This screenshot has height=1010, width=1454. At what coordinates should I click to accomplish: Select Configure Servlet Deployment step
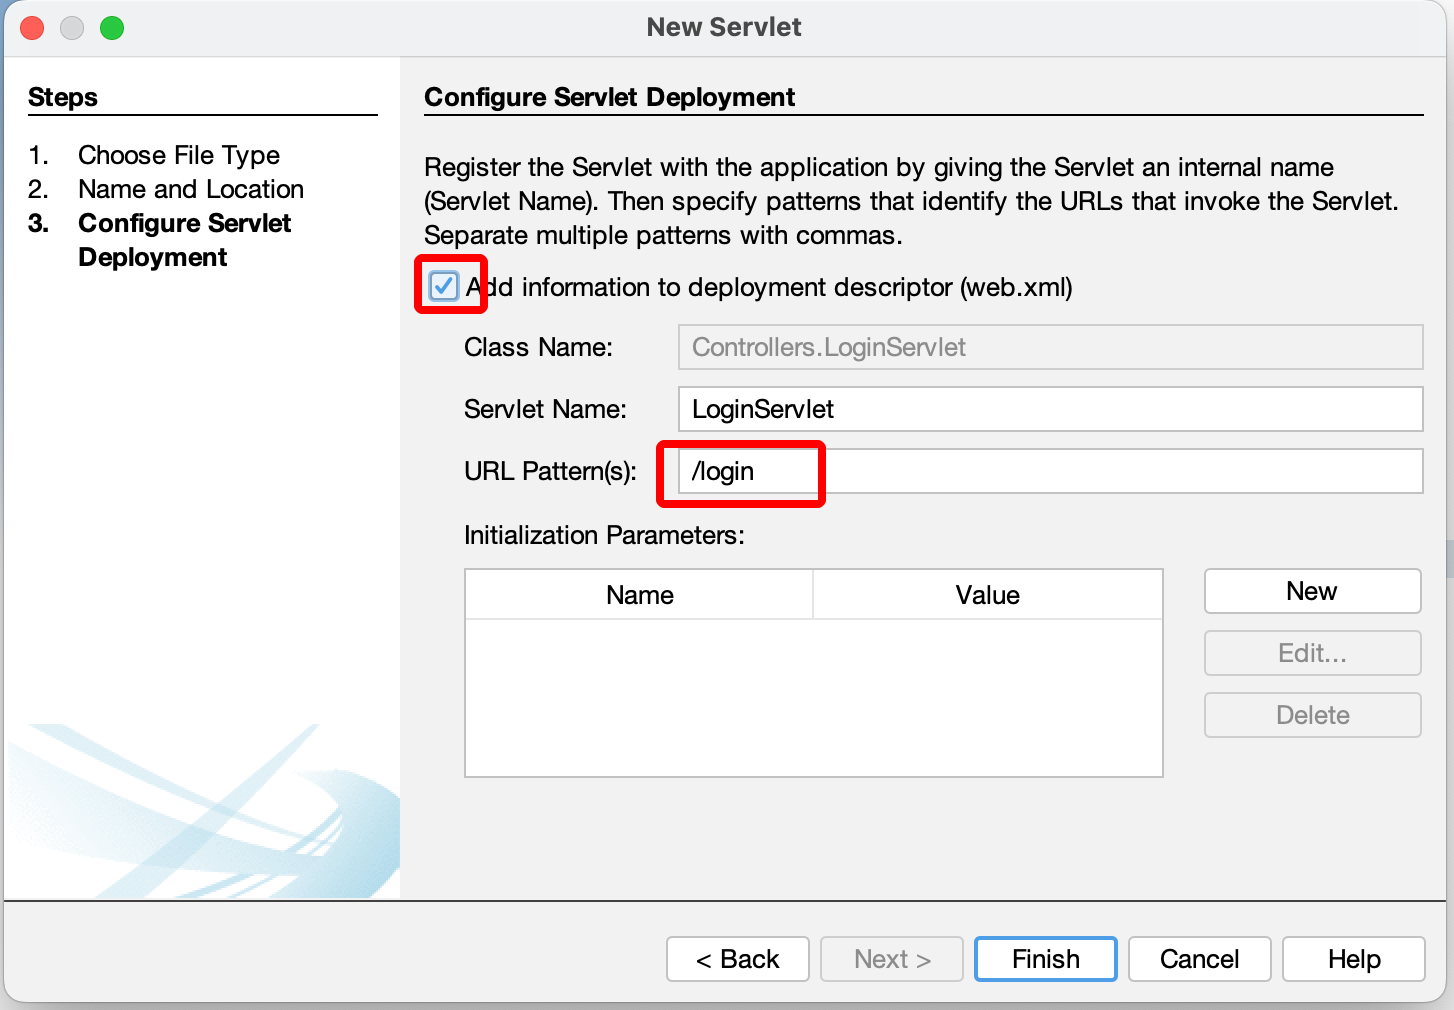pyautogui.click(x=185, y=240)
